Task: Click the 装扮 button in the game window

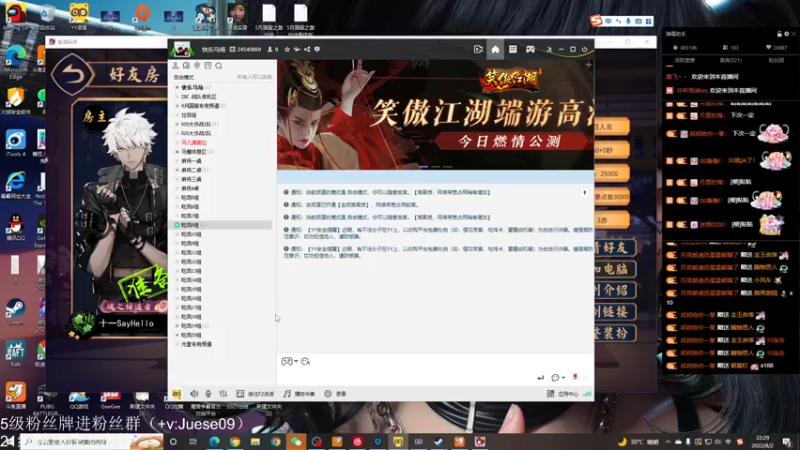Action: (614, 333)
